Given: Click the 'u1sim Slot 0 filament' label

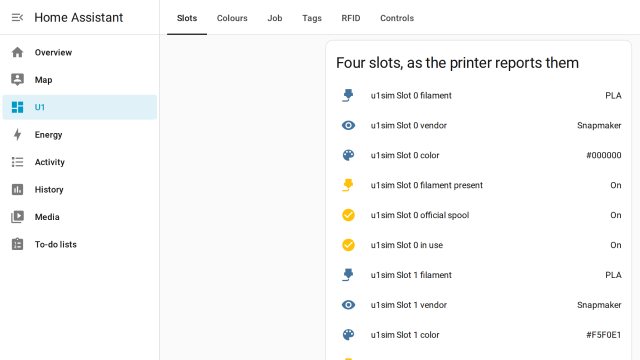Looking at the screenshot, I should click(411, 96).
